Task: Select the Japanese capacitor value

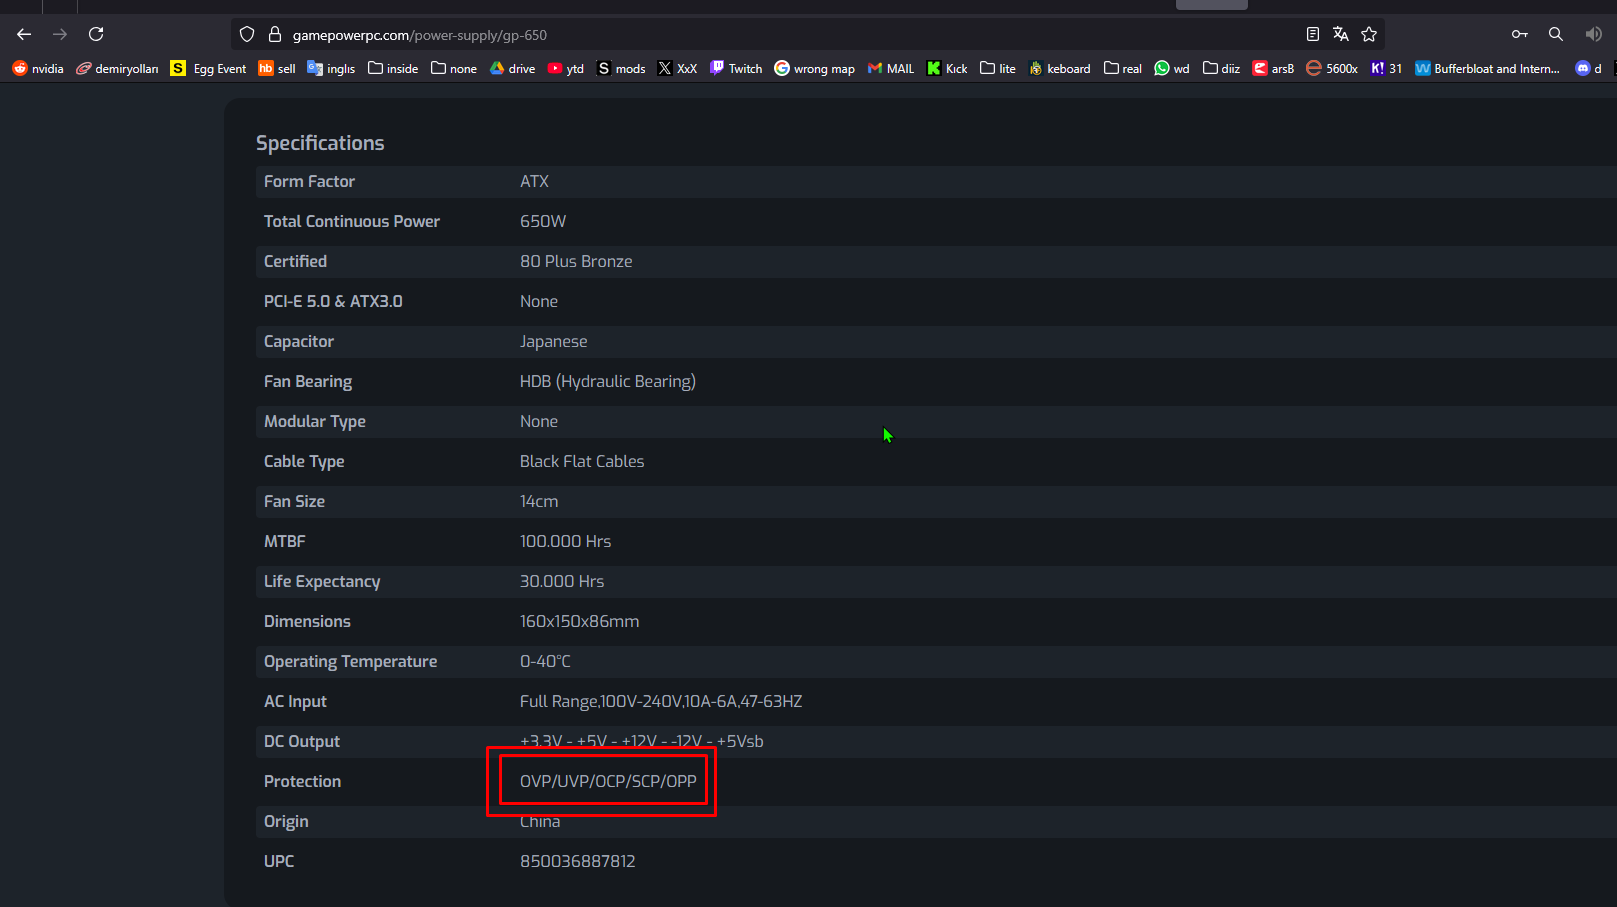Action: 553,341
